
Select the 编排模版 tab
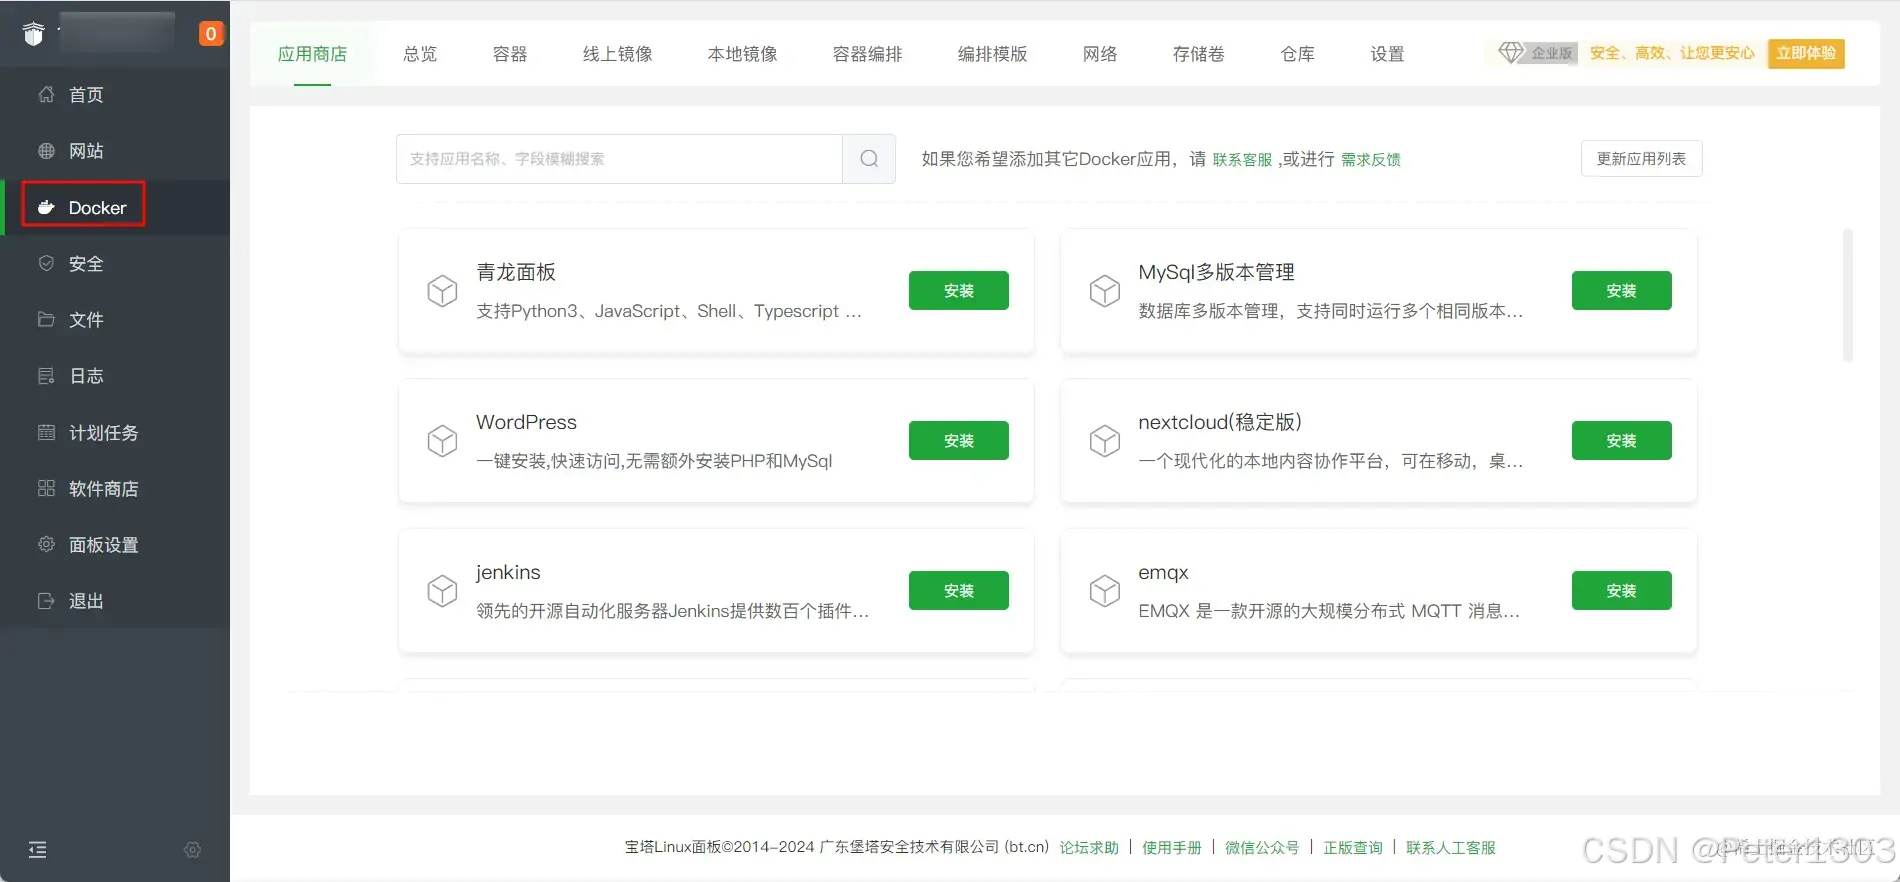(x=993, y=54)
